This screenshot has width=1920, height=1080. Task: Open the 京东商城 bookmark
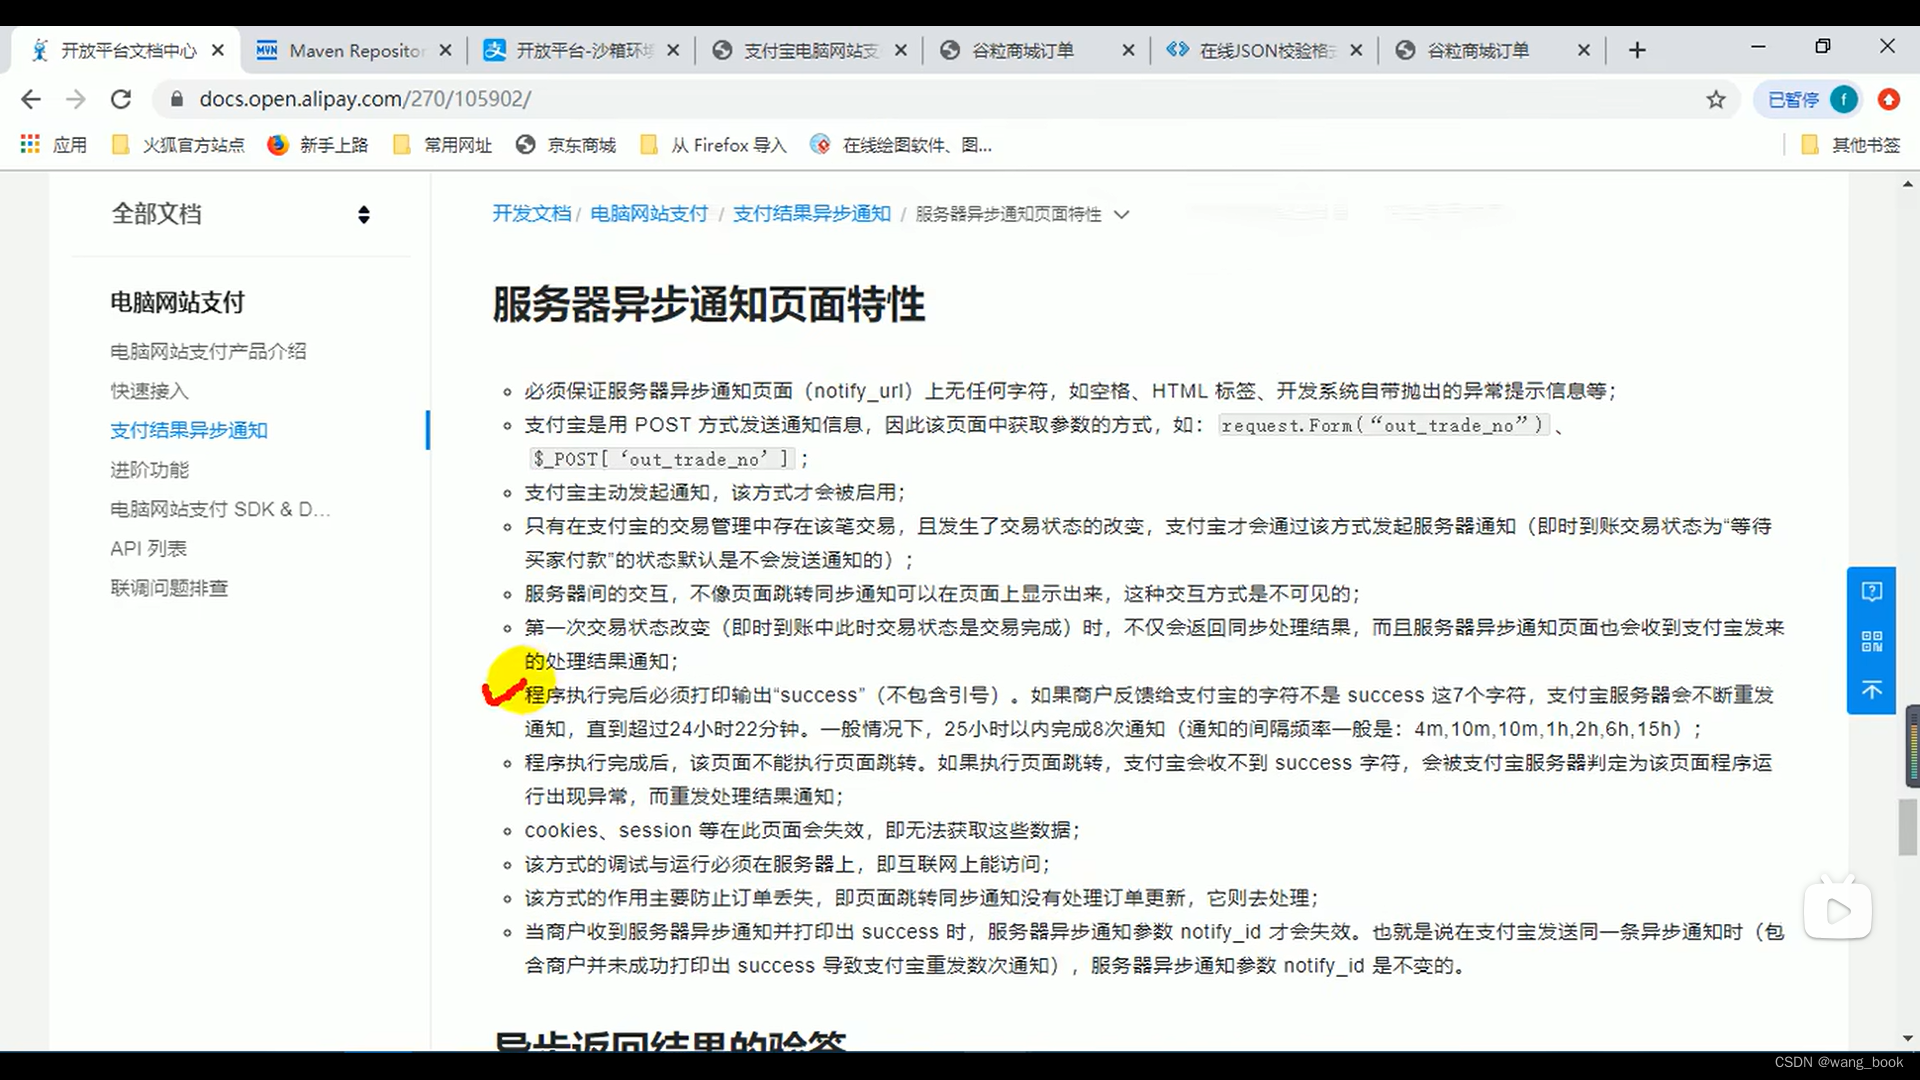(566, 145)
